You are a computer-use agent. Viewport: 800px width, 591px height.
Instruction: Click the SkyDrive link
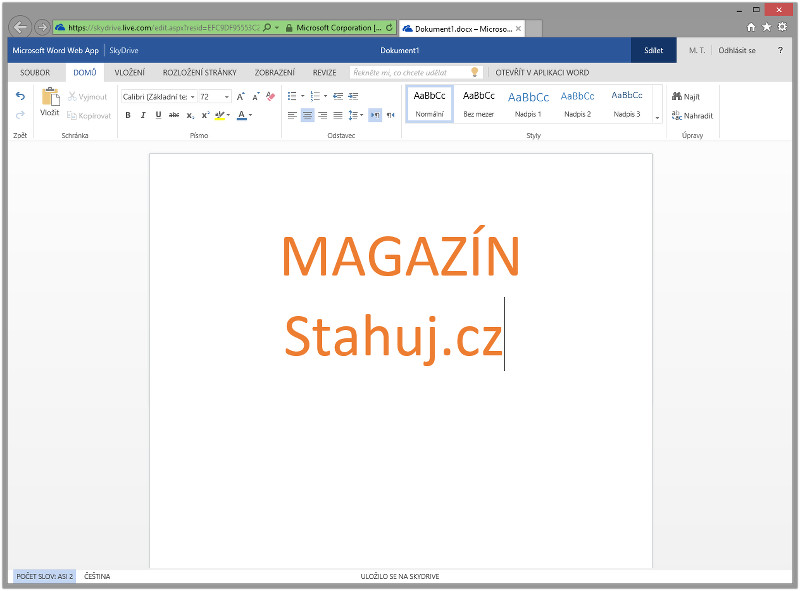coord(123,50)
